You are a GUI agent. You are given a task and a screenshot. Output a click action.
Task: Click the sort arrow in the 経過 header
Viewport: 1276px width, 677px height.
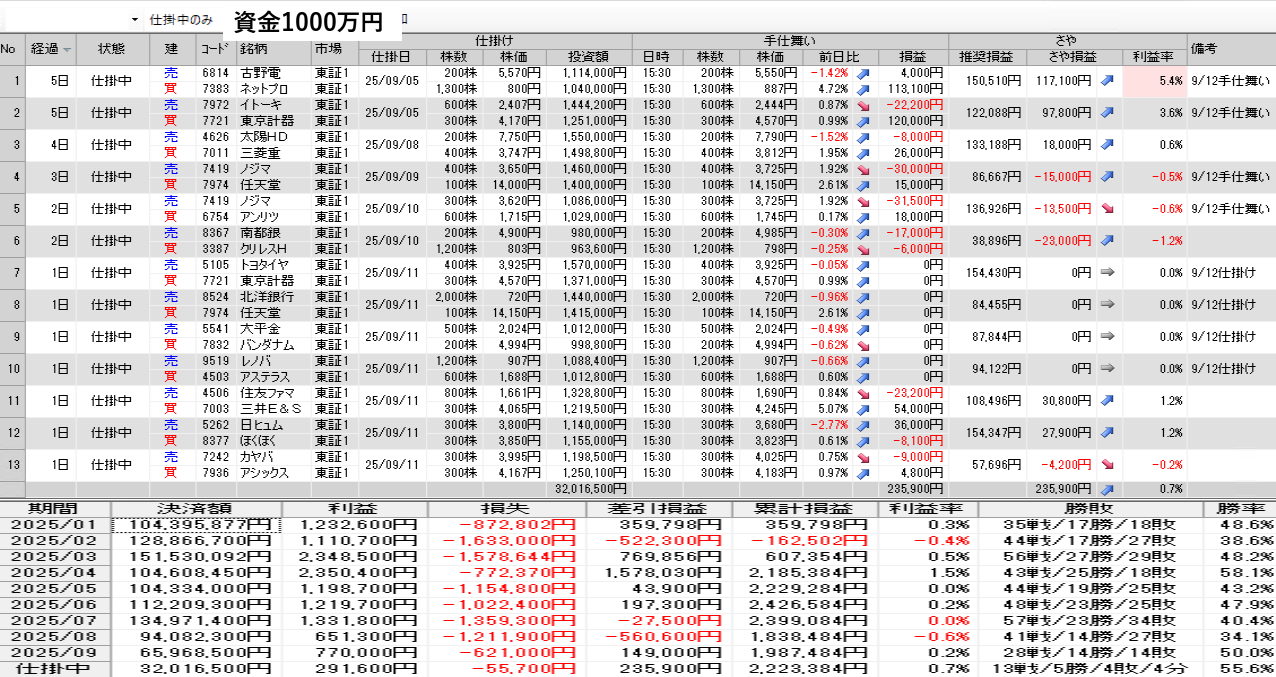coord(67,50)
